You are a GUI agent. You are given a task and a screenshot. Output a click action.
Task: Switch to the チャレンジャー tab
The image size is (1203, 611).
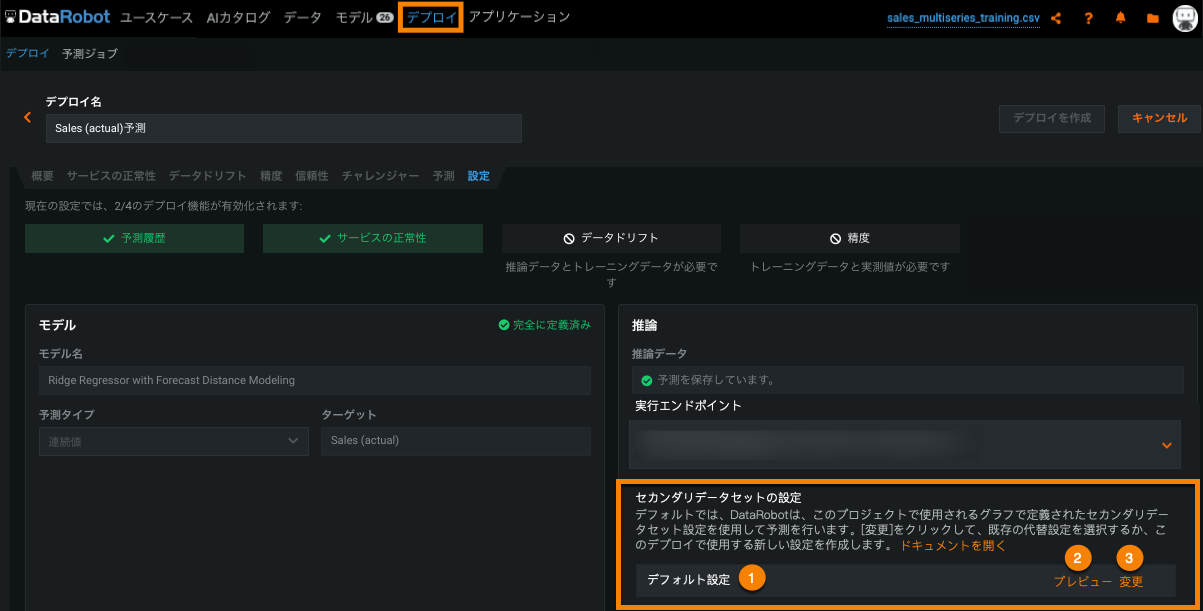[x=380, y=176]
